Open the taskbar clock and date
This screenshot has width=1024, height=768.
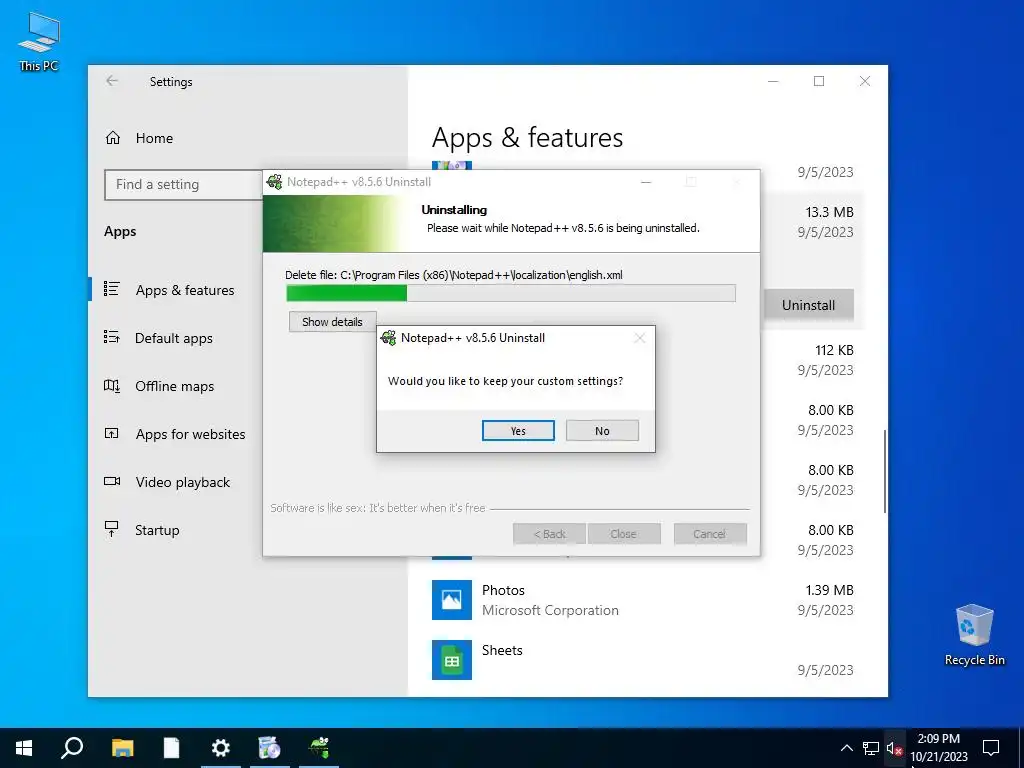938,748
